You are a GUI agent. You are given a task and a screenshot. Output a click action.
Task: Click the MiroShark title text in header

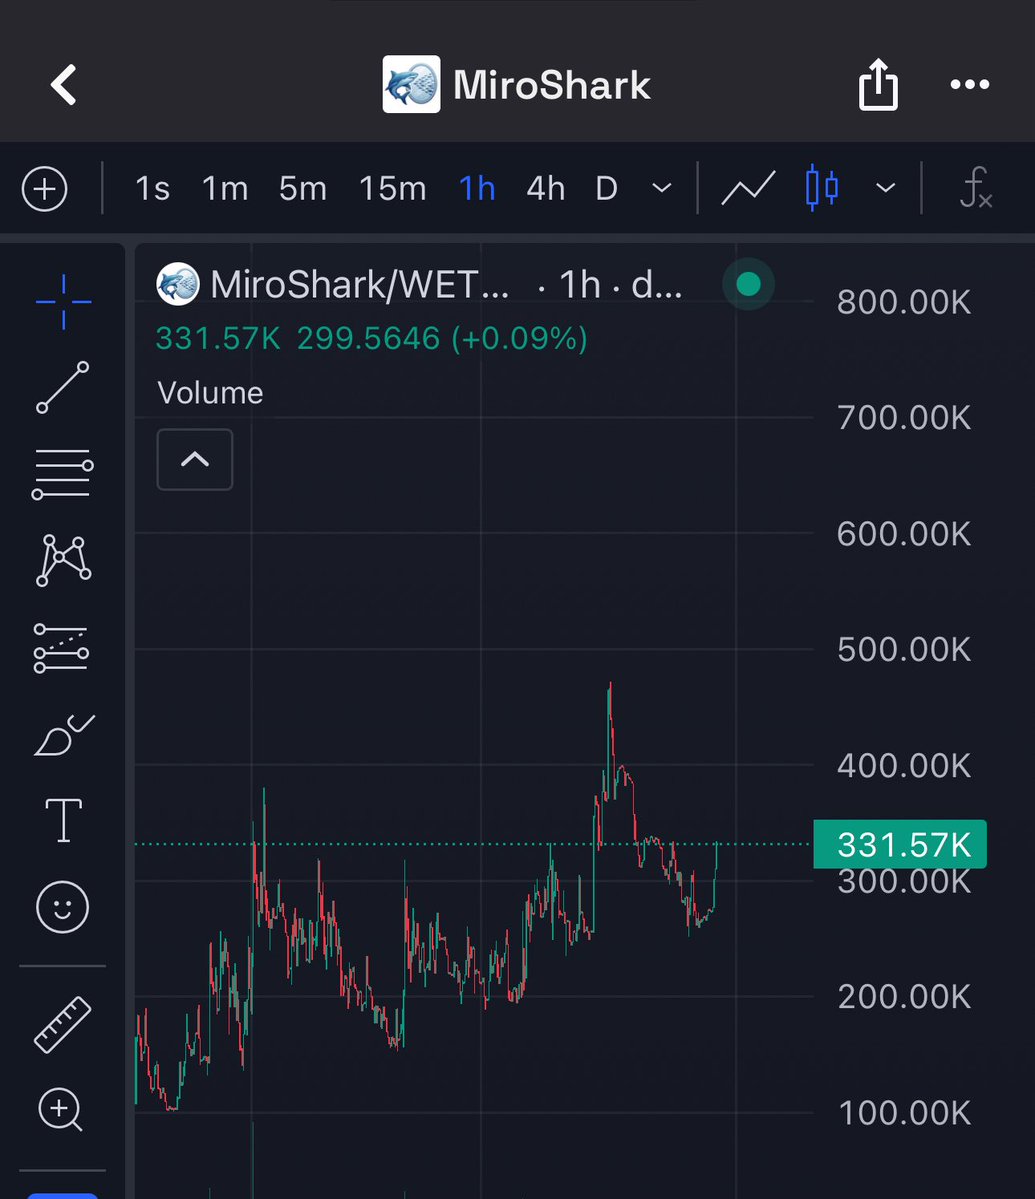click(x=551, y=84)
